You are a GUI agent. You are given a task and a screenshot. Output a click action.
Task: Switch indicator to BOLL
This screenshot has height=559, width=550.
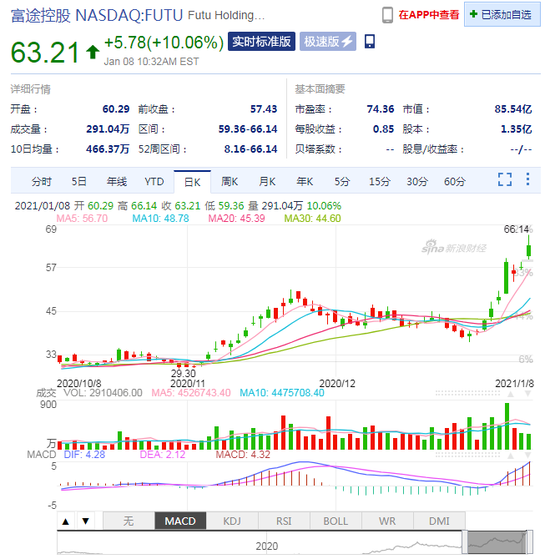coord(335,521)
